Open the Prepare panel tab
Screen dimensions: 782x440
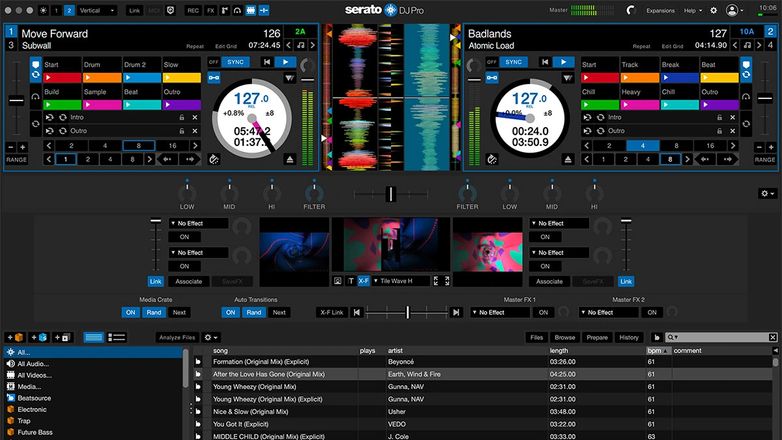[x=597, y=337]
